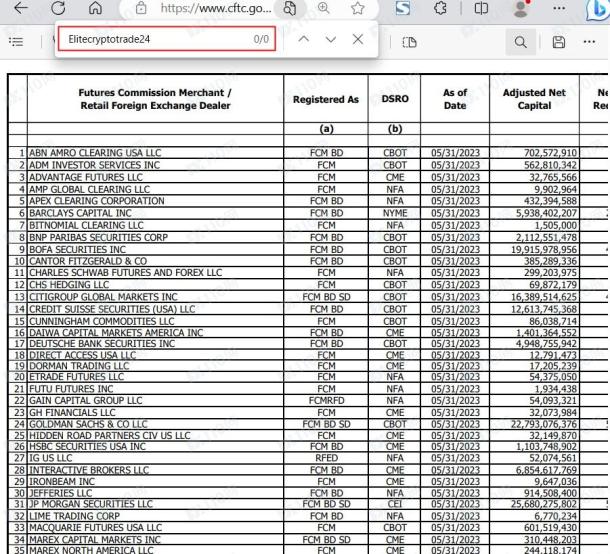The image size is (610, 554).
Task: Save the PDF document
Action: 559,42
